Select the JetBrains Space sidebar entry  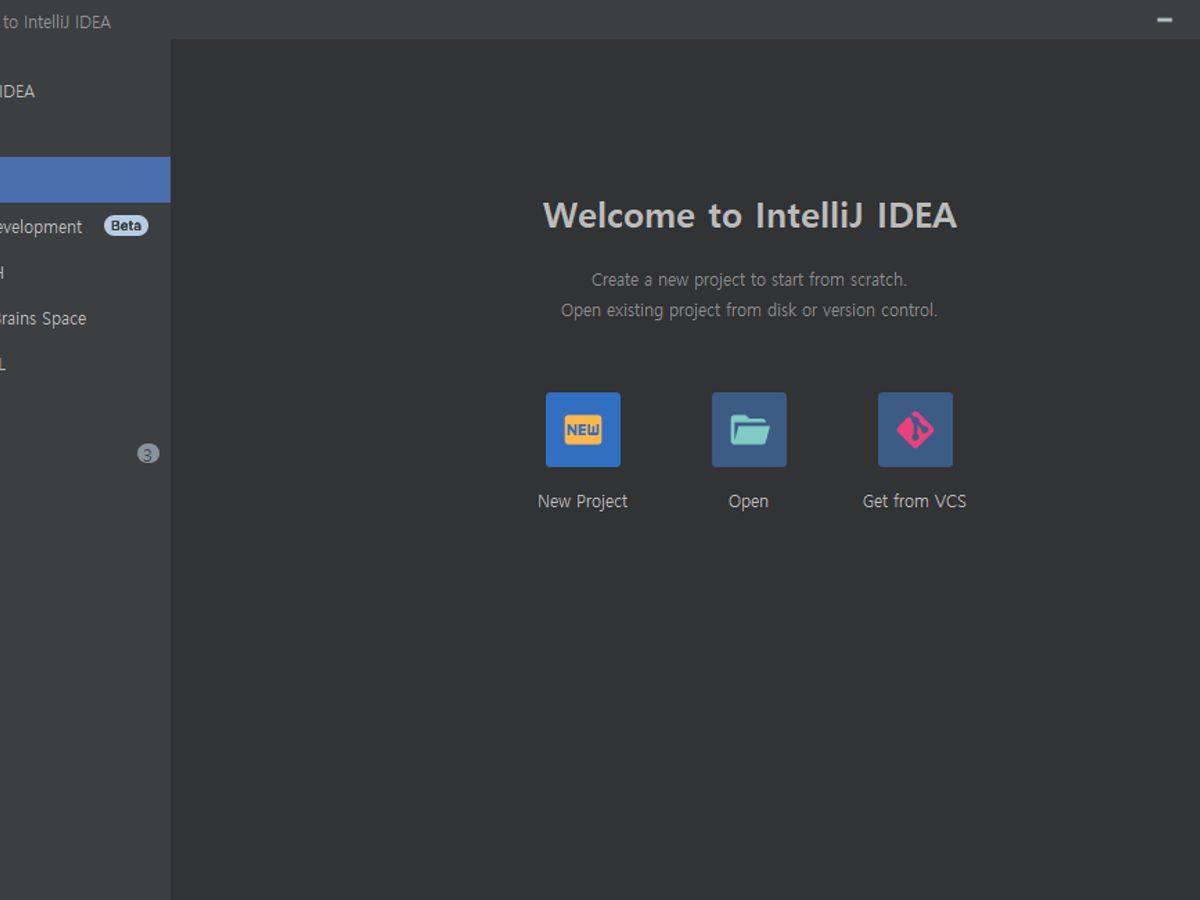pos(44,319)
